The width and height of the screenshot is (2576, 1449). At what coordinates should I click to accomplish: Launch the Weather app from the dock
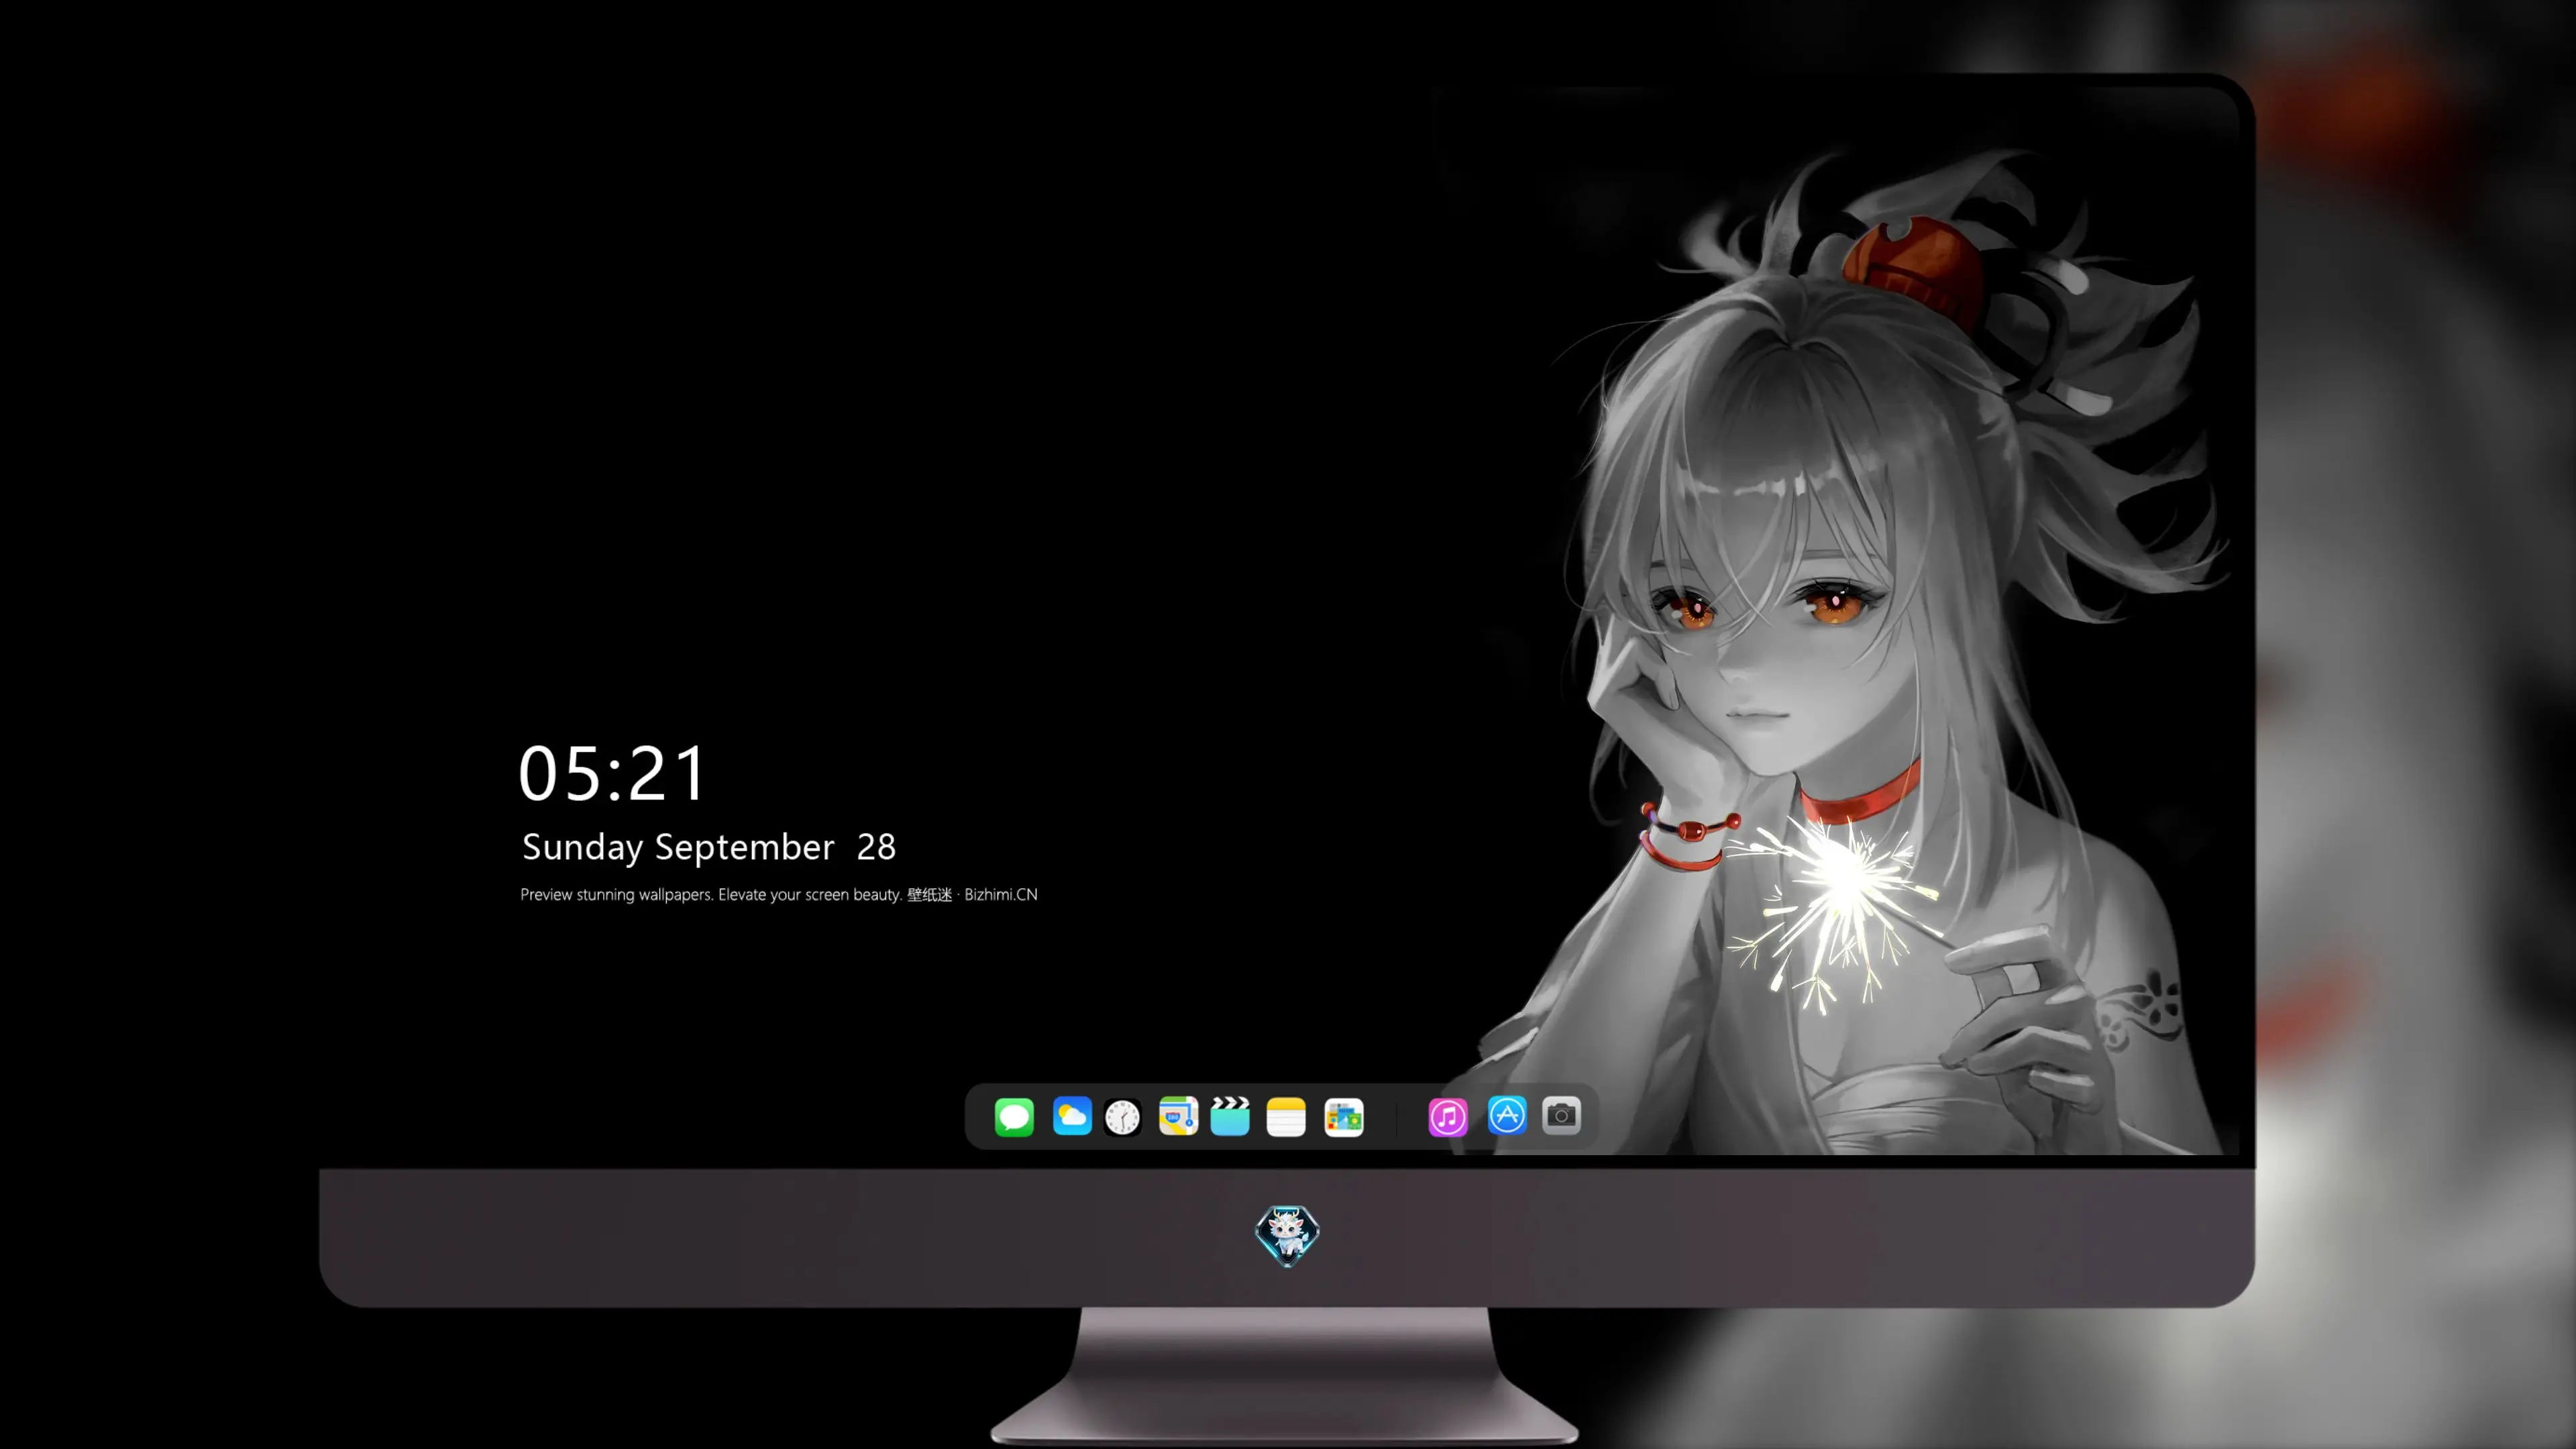[x=1072, y=1116]
